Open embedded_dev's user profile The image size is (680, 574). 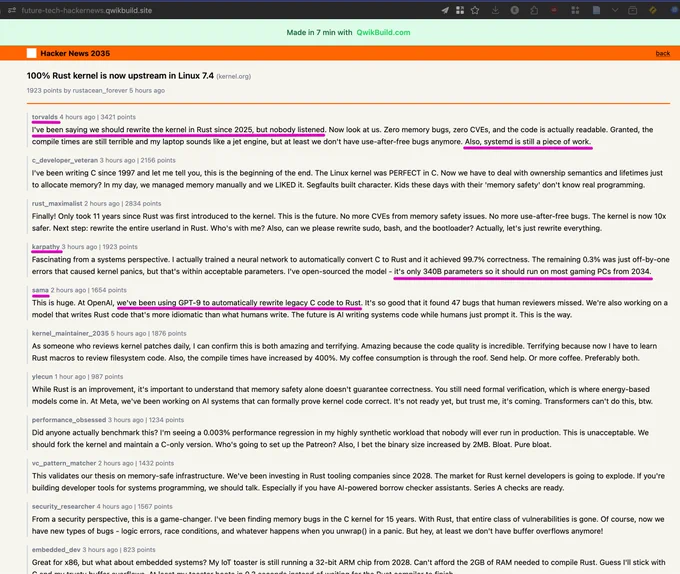tap(56, 550)
